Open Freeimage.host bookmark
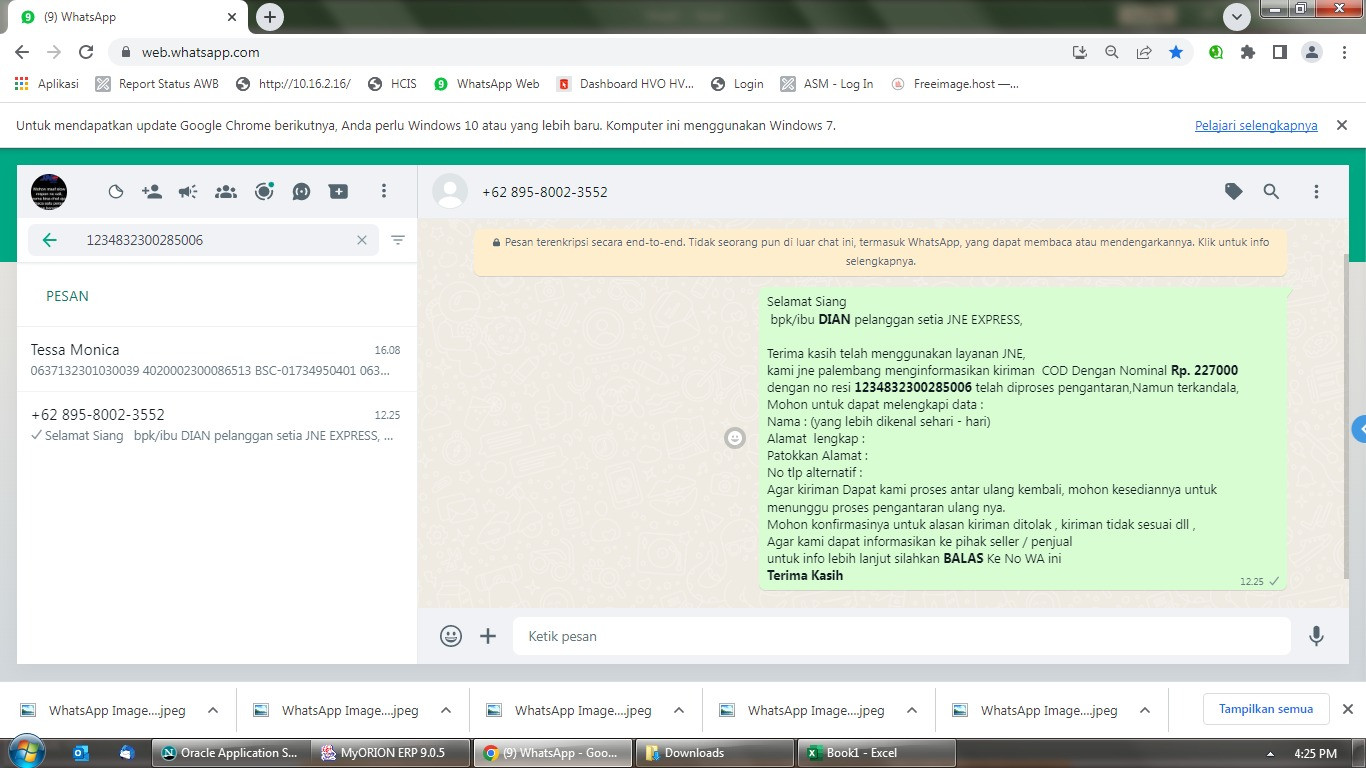The image size is (1366, 768). point(955,84)
